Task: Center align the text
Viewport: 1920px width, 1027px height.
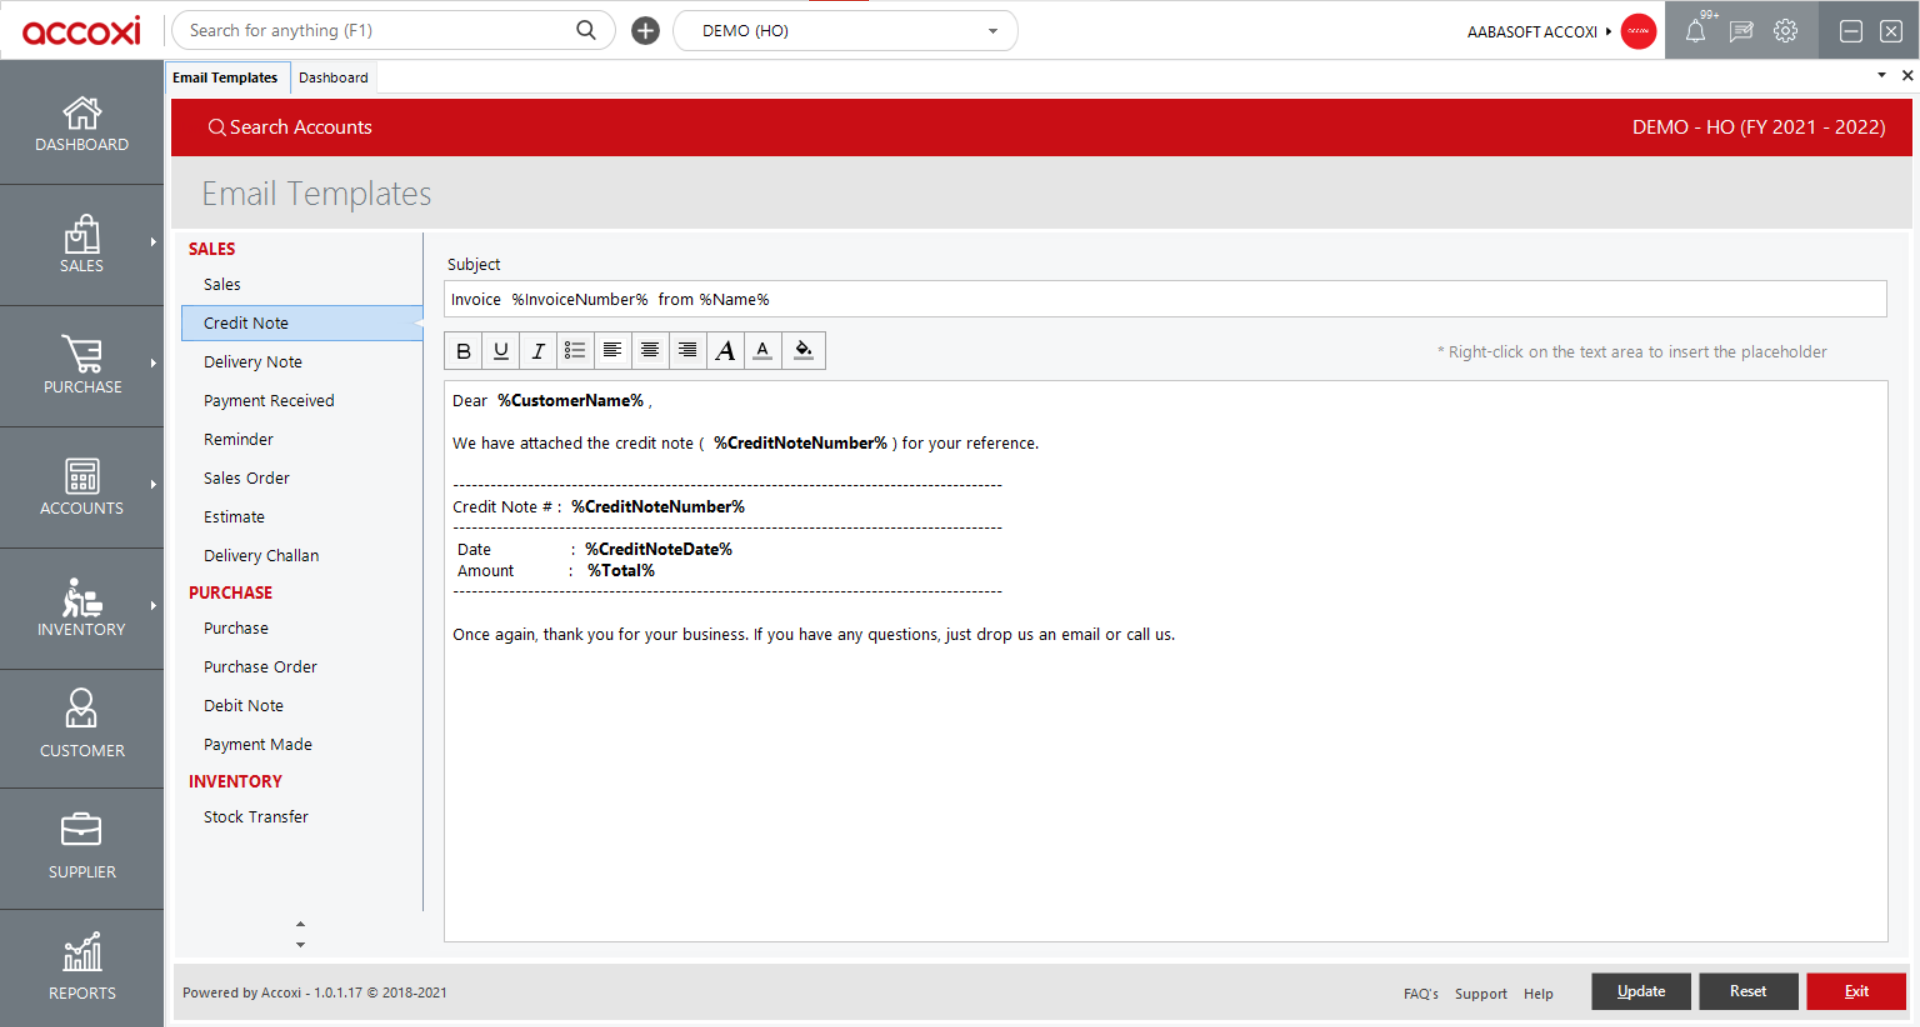Action: [650, 350]
